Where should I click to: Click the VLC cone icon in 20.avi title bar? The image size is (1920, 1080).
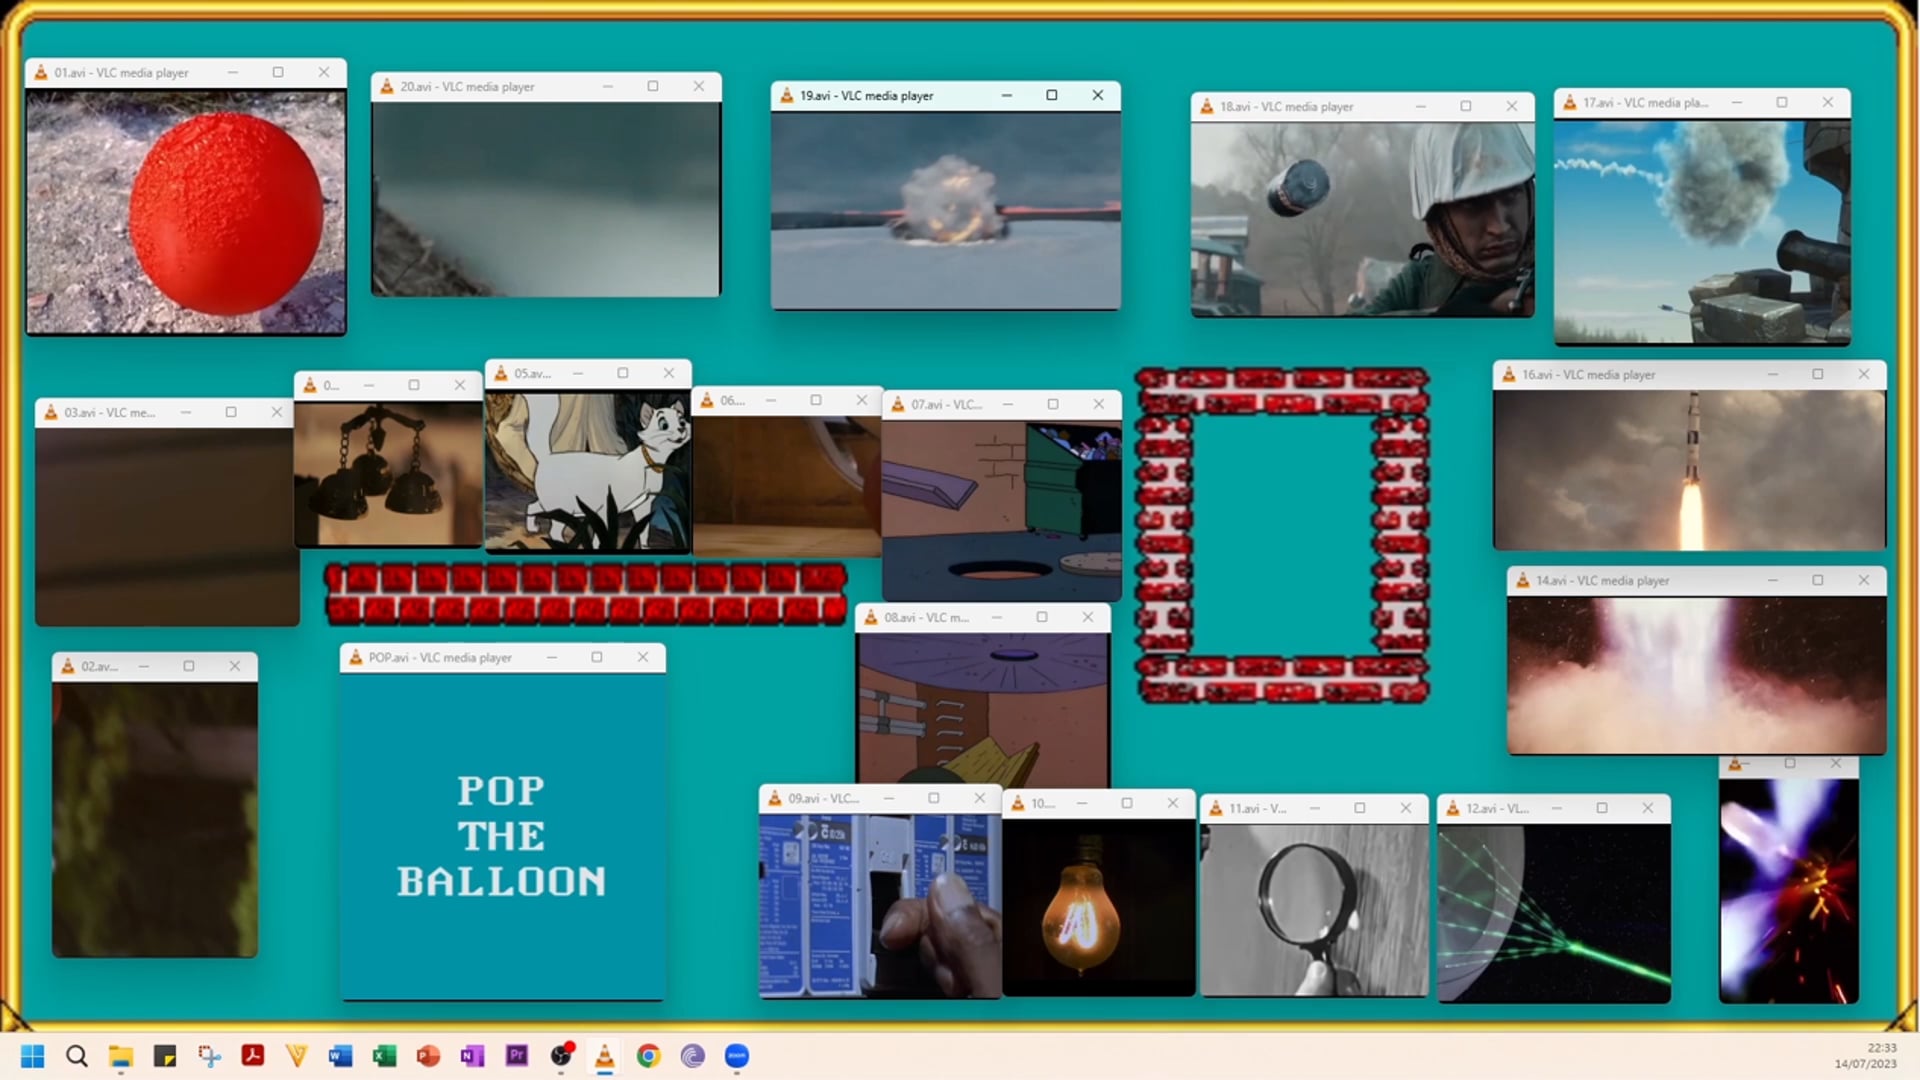[387, 87]
